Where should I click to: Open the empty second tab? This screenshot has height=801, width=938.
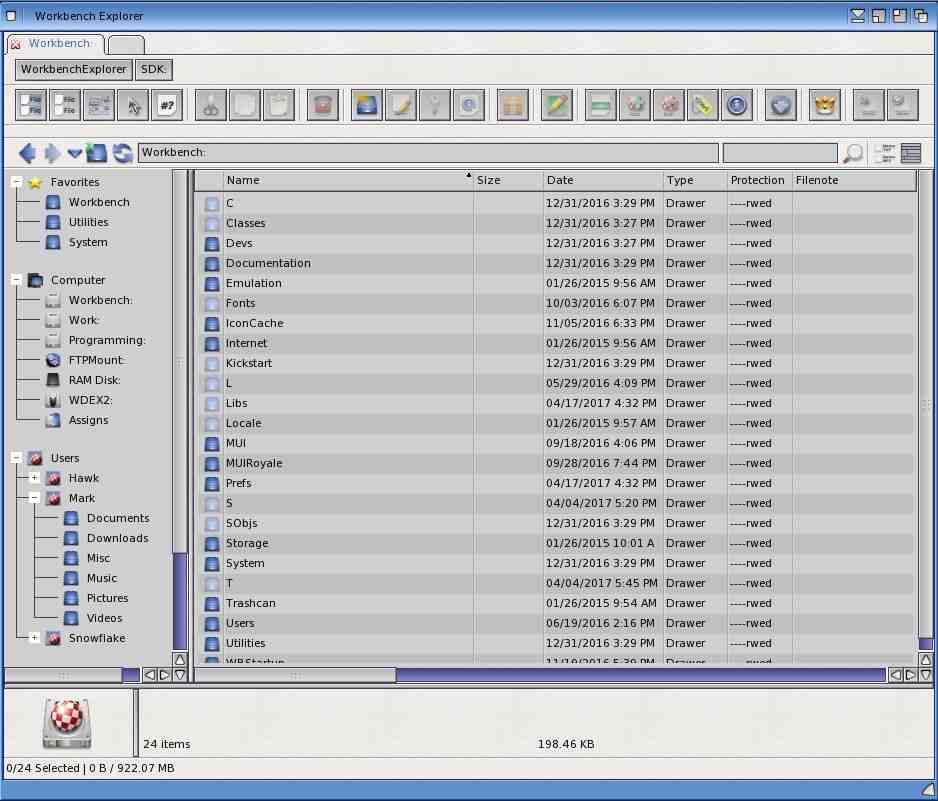coord(126,45)
